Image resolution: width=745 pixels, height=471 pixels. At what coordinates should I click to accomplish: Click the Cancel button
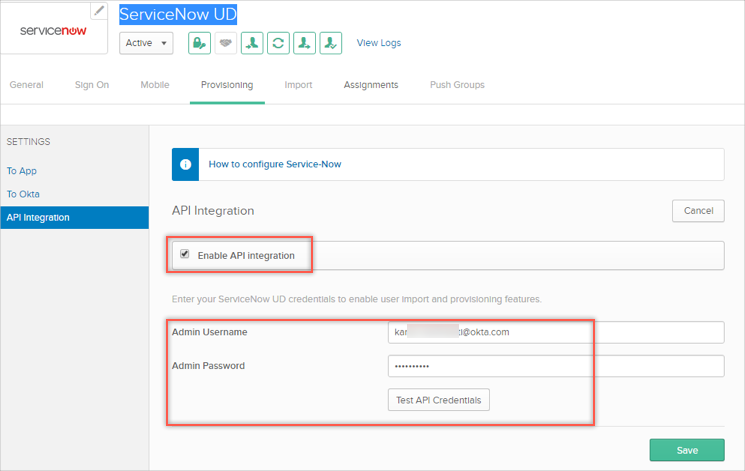pyautogui.click(x=698, y=211)
